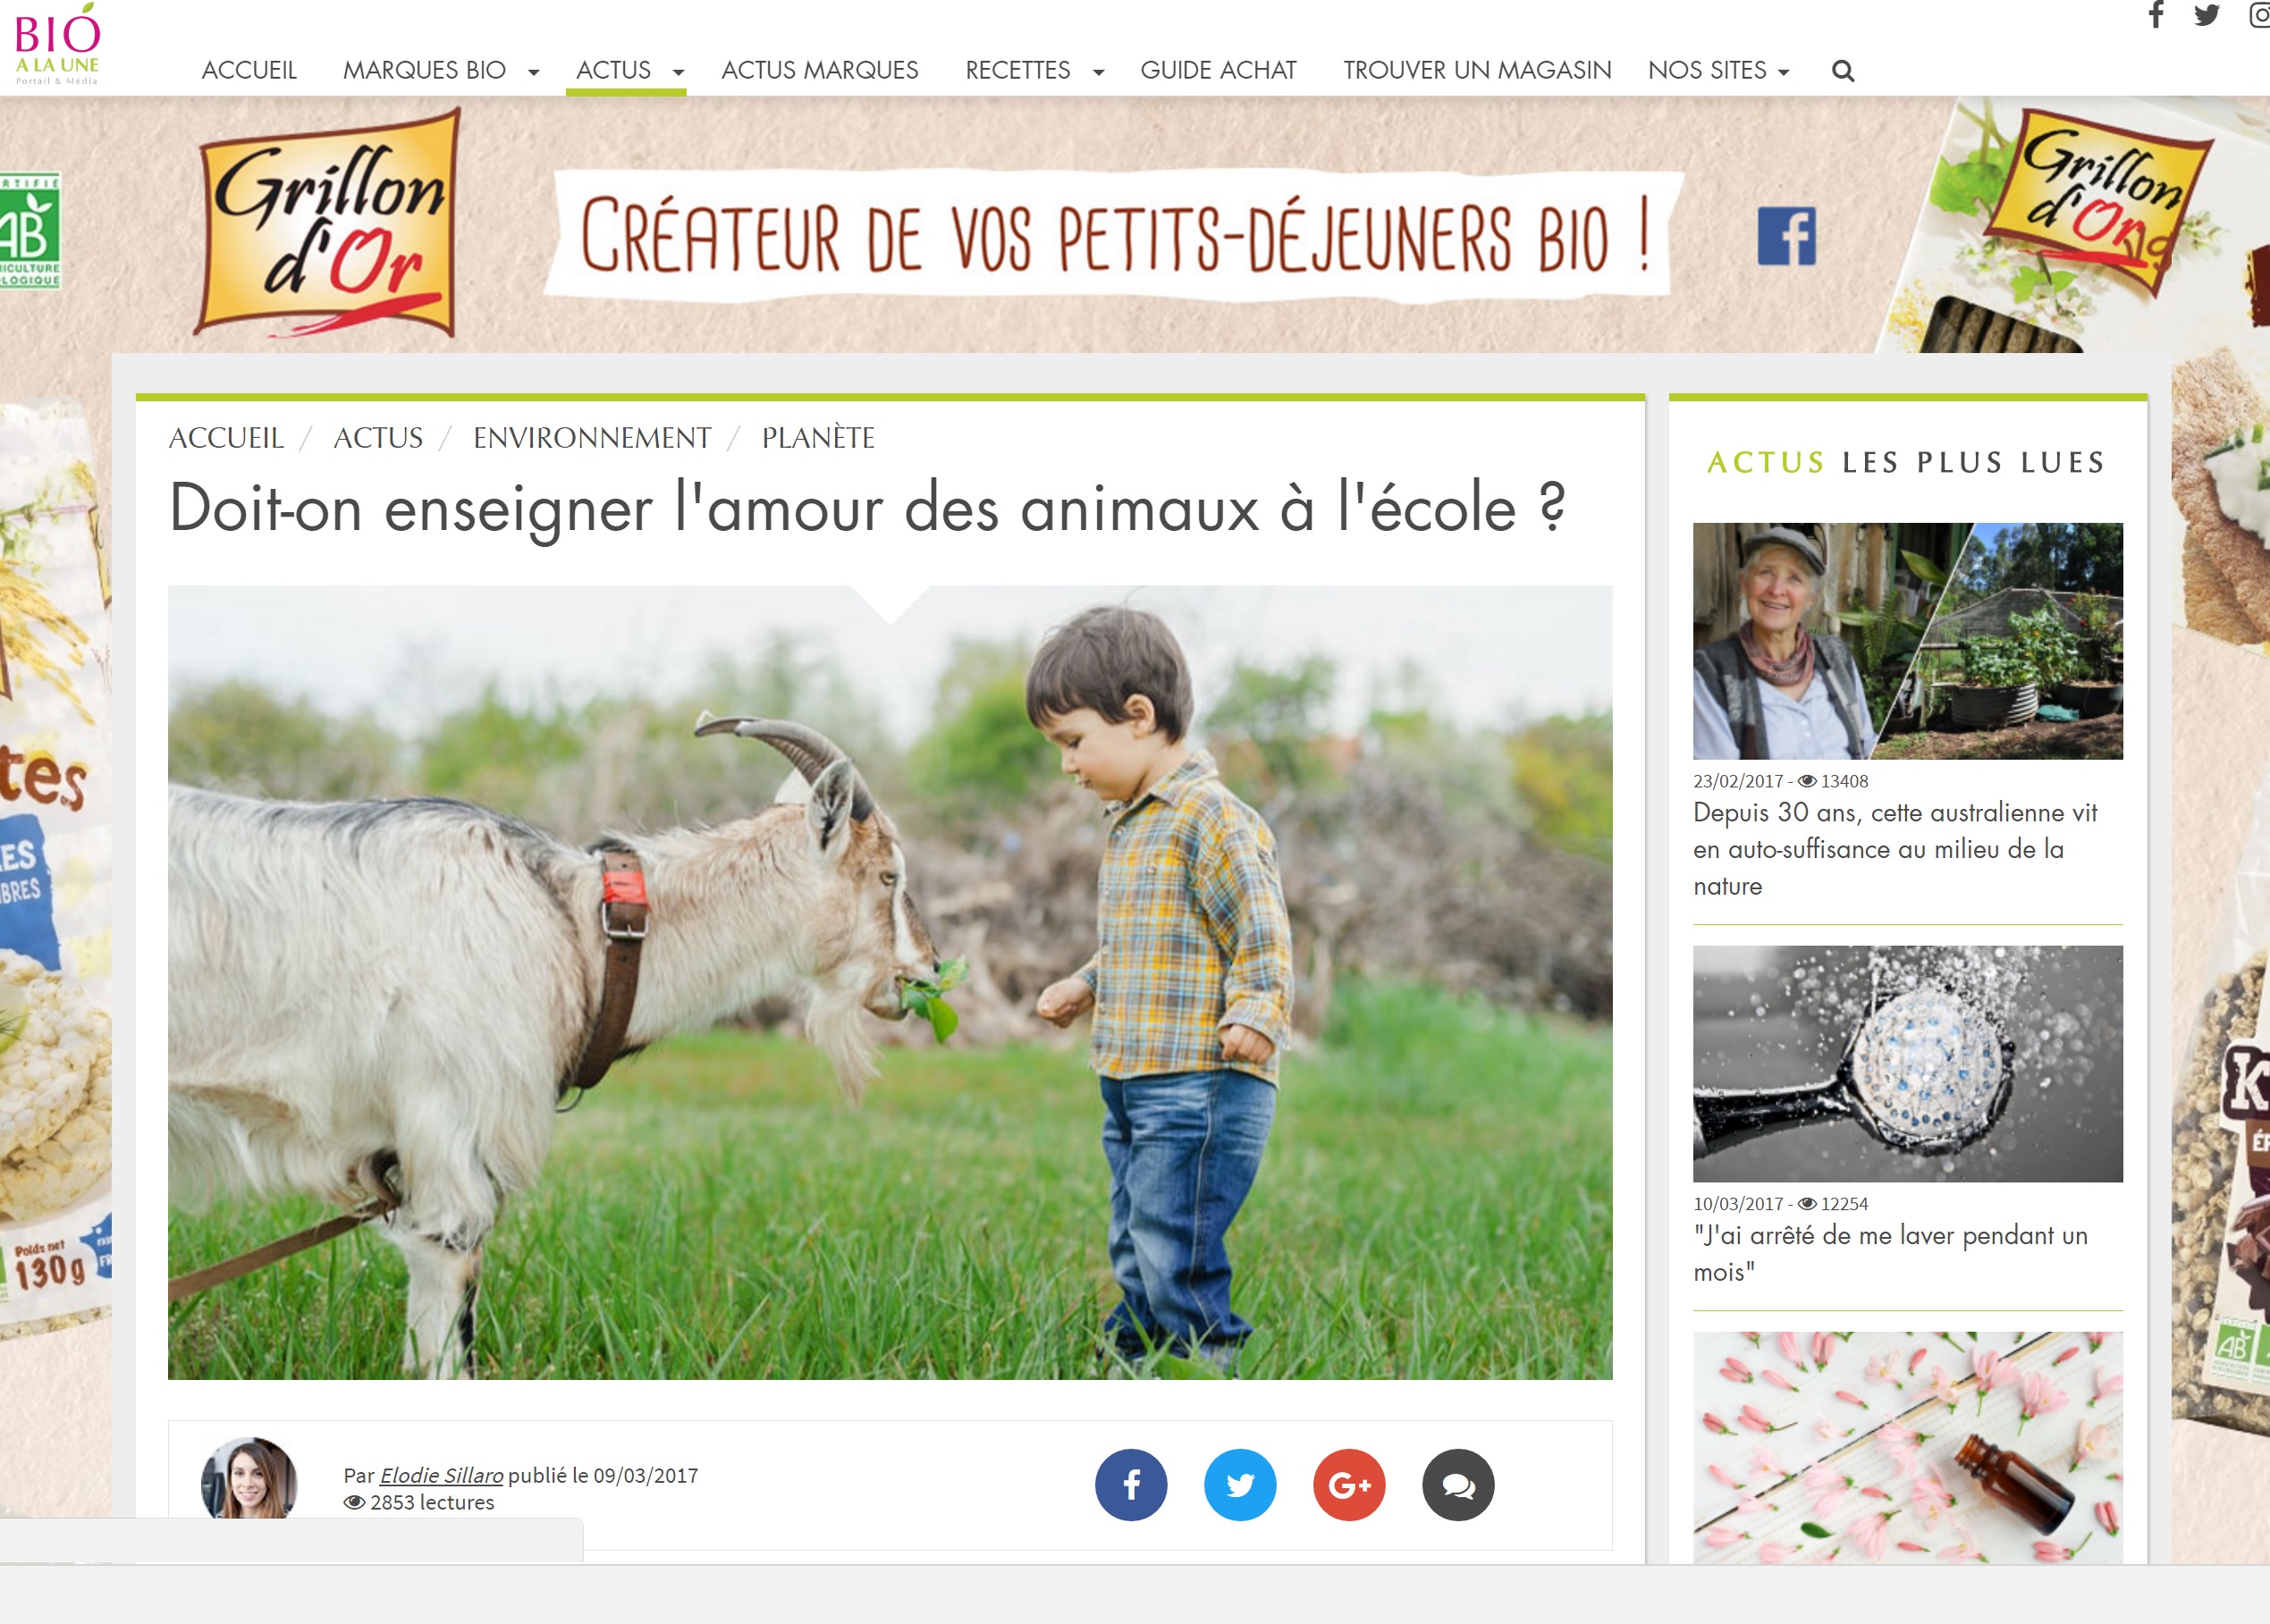The image size is (2270, 1624).
Task: Click the Twitter icon in top header
Action: tap(2206, 15)
